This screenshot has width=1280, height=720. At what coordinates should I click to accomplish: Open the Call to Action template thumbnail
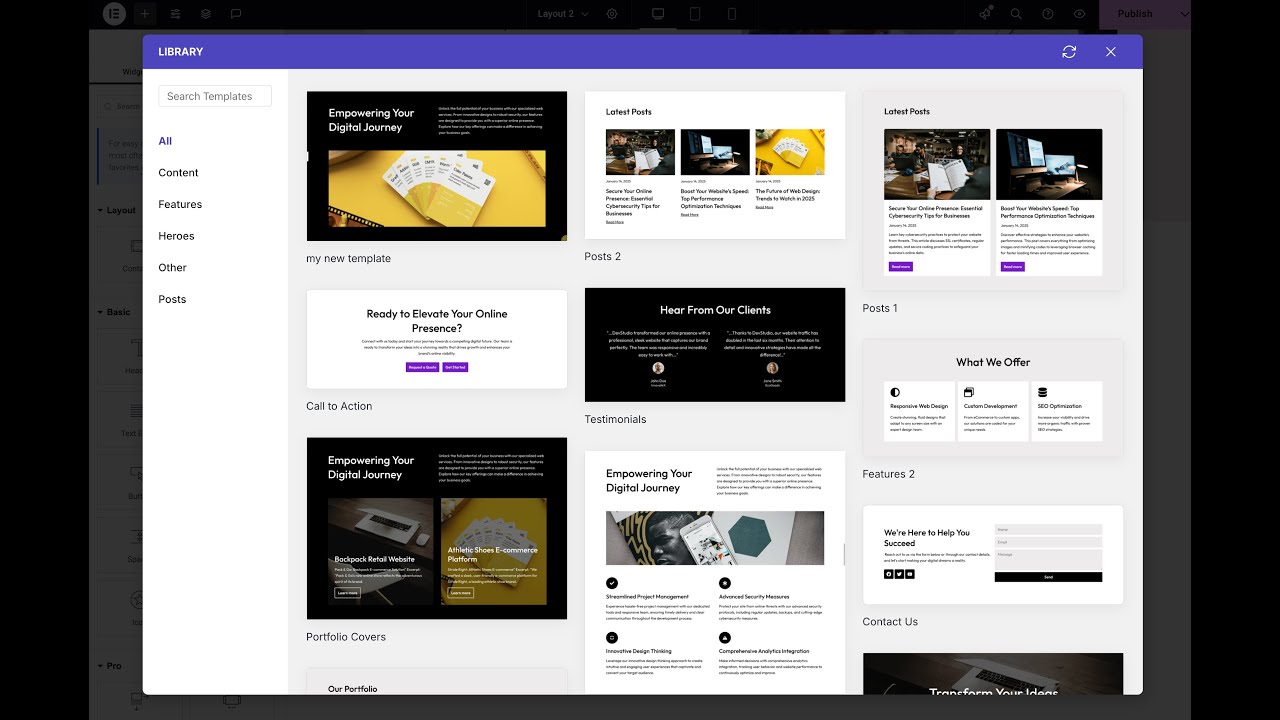[437, 339]
